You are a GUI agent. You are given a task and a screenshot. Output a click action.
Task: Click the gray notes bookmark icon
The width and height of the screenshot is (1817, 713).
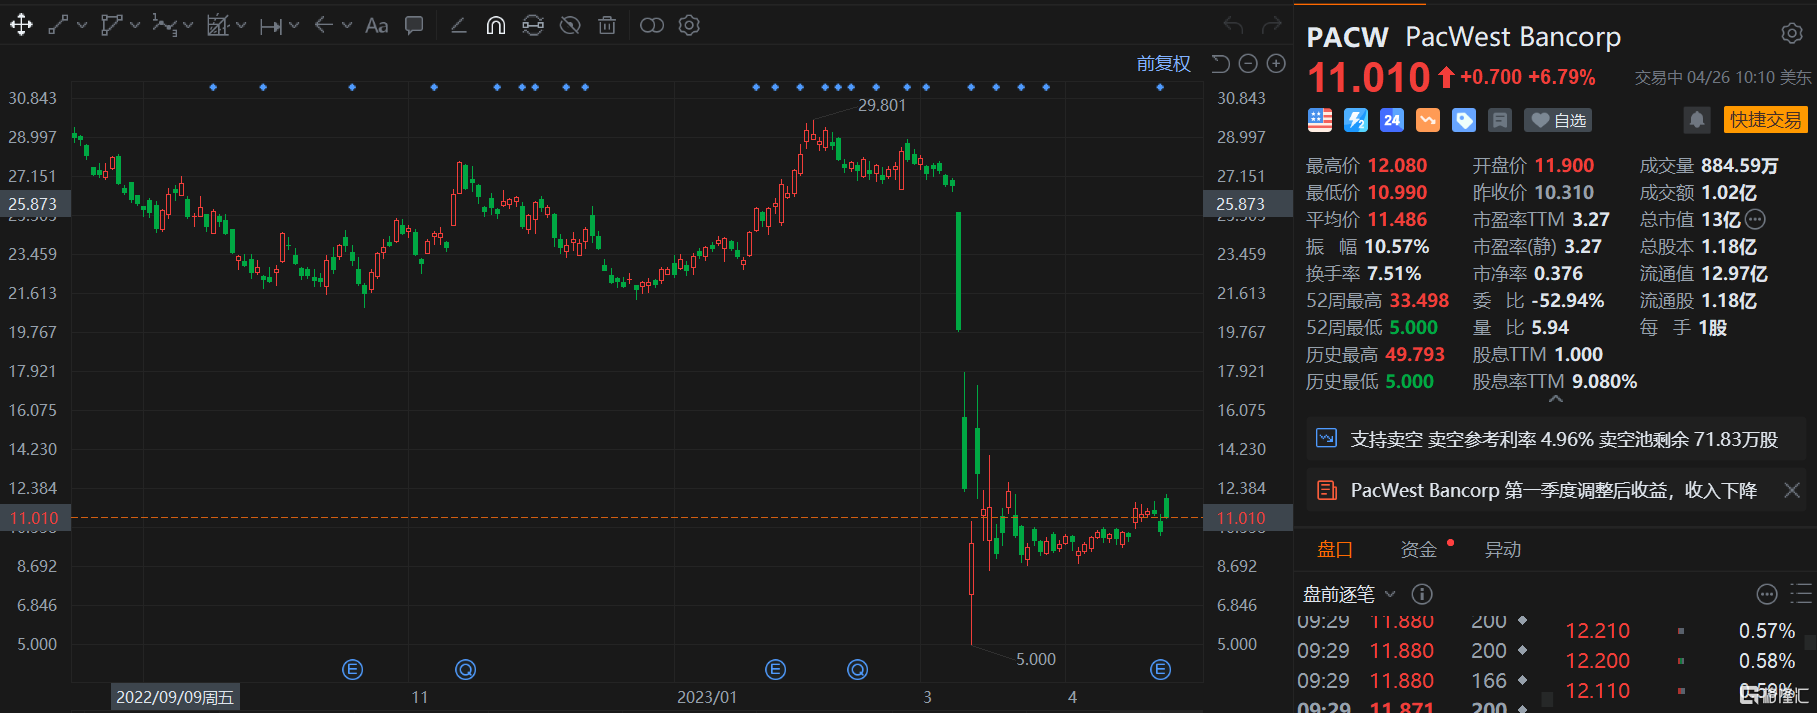click(x=1500, y=120)
